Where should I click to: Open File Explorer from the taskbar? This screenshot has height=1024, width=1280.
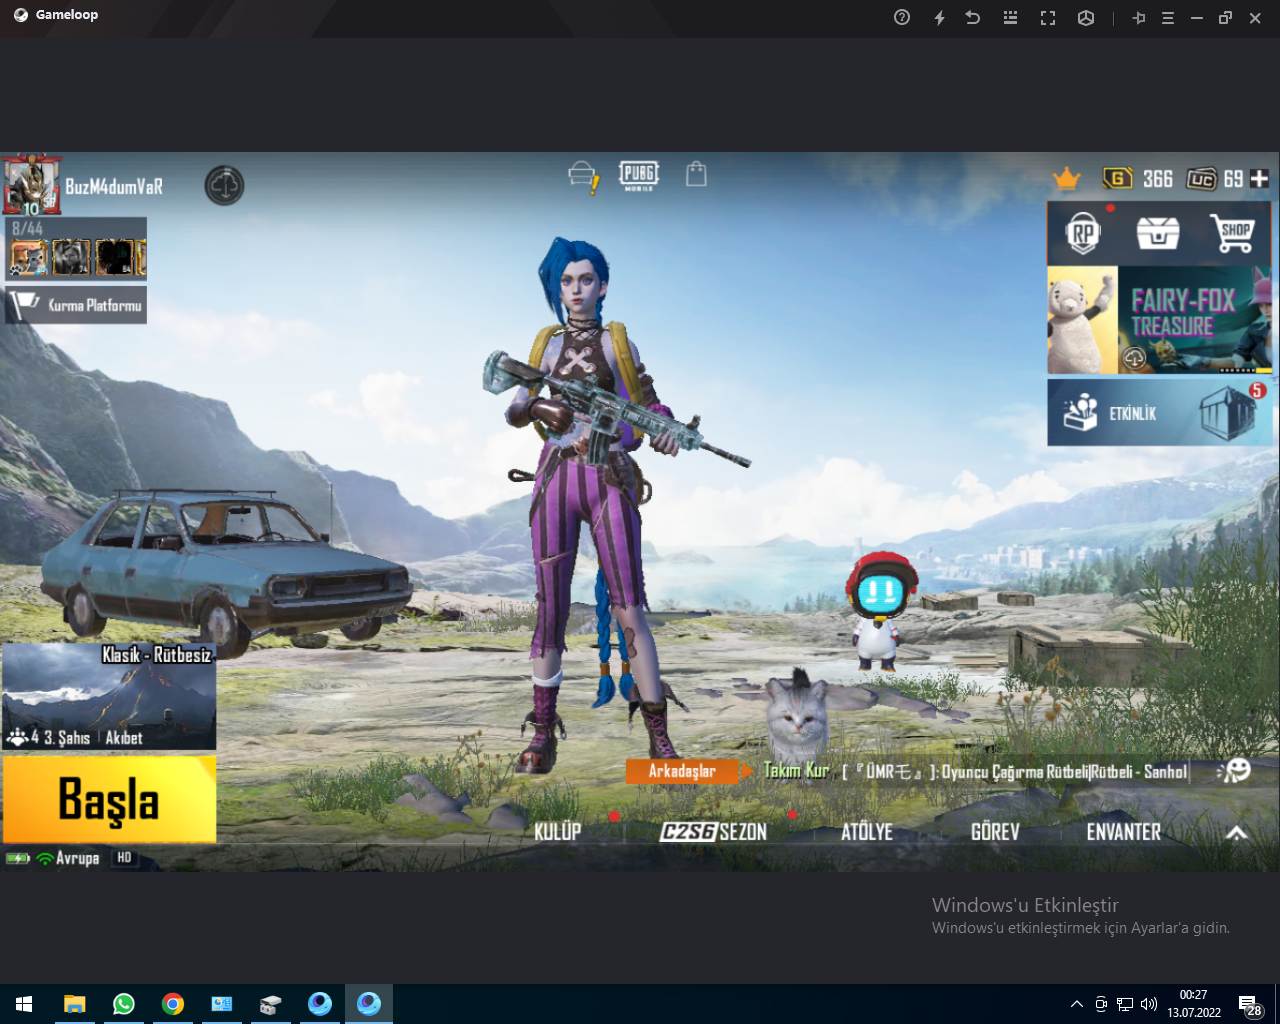click(74, 1004)
